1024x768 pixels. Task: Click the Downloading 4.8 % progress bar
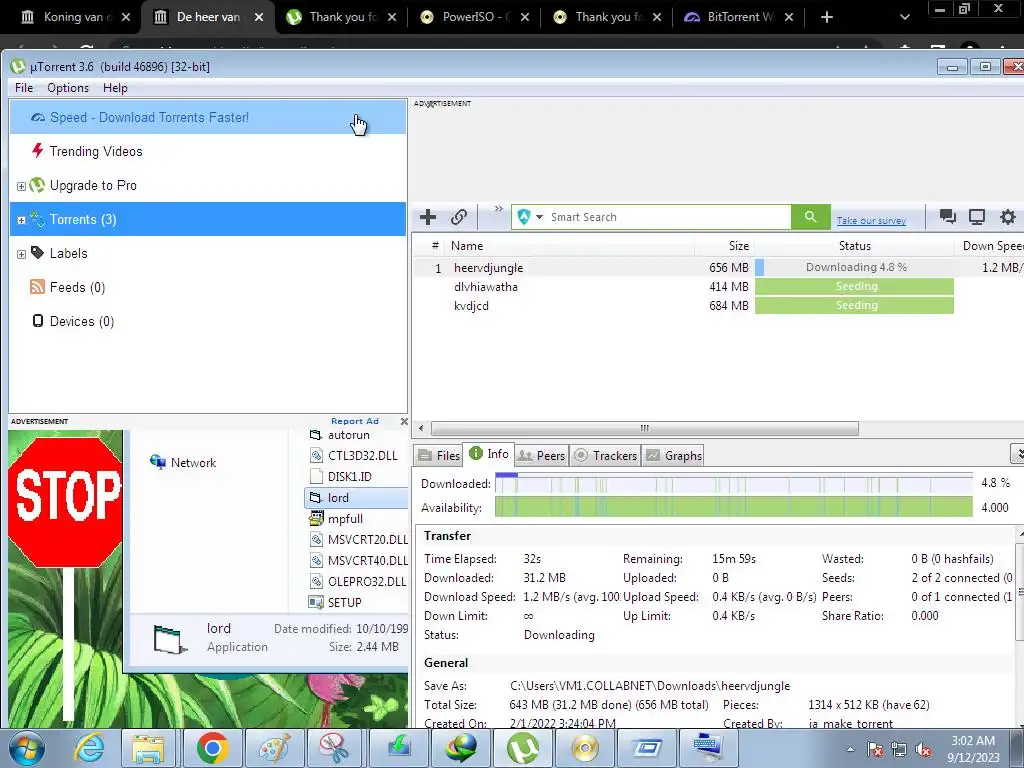click(854, 267)
